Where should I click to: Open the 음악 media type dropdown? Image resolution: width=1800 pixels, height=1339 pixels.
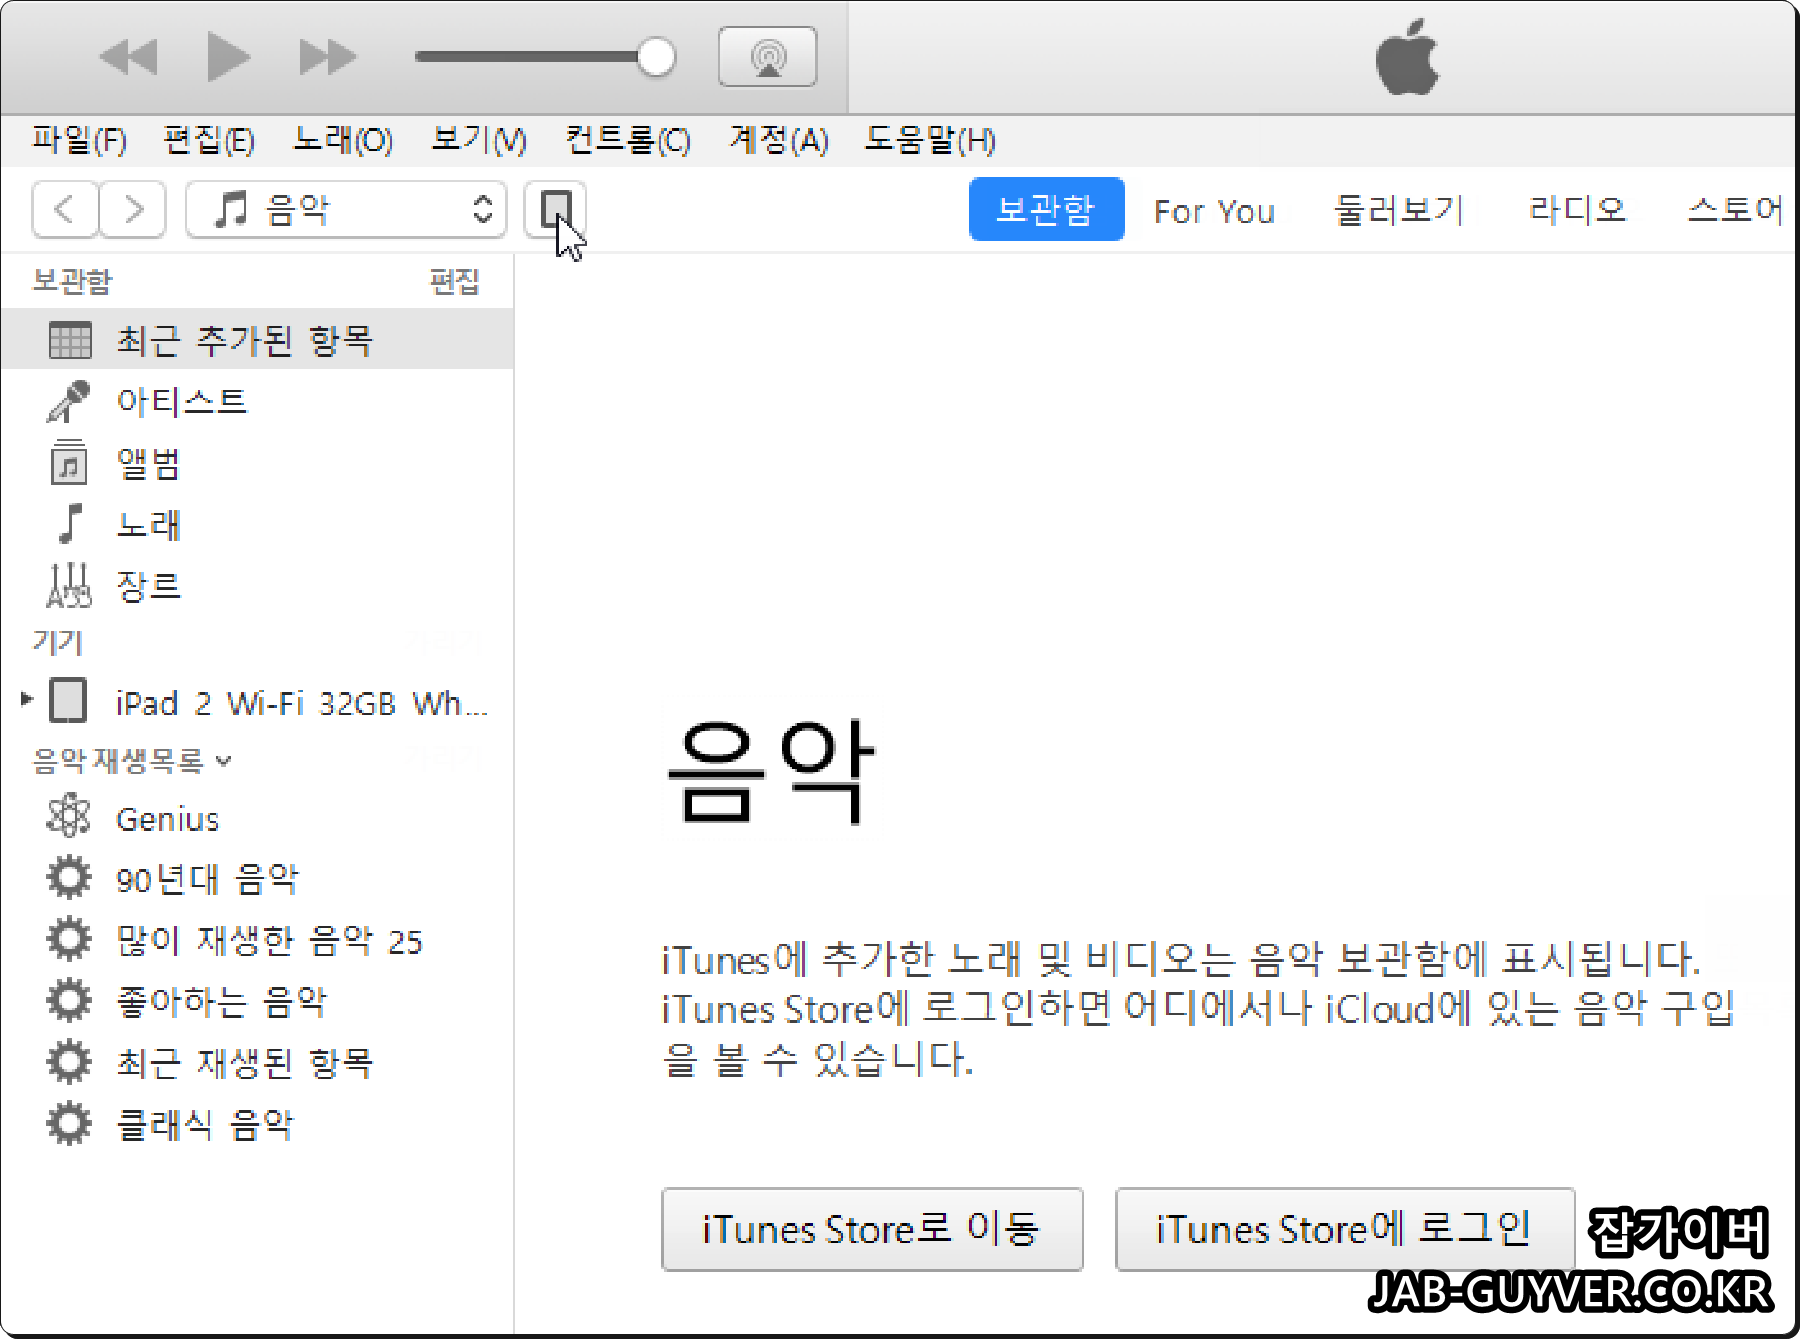click(346, 210)
